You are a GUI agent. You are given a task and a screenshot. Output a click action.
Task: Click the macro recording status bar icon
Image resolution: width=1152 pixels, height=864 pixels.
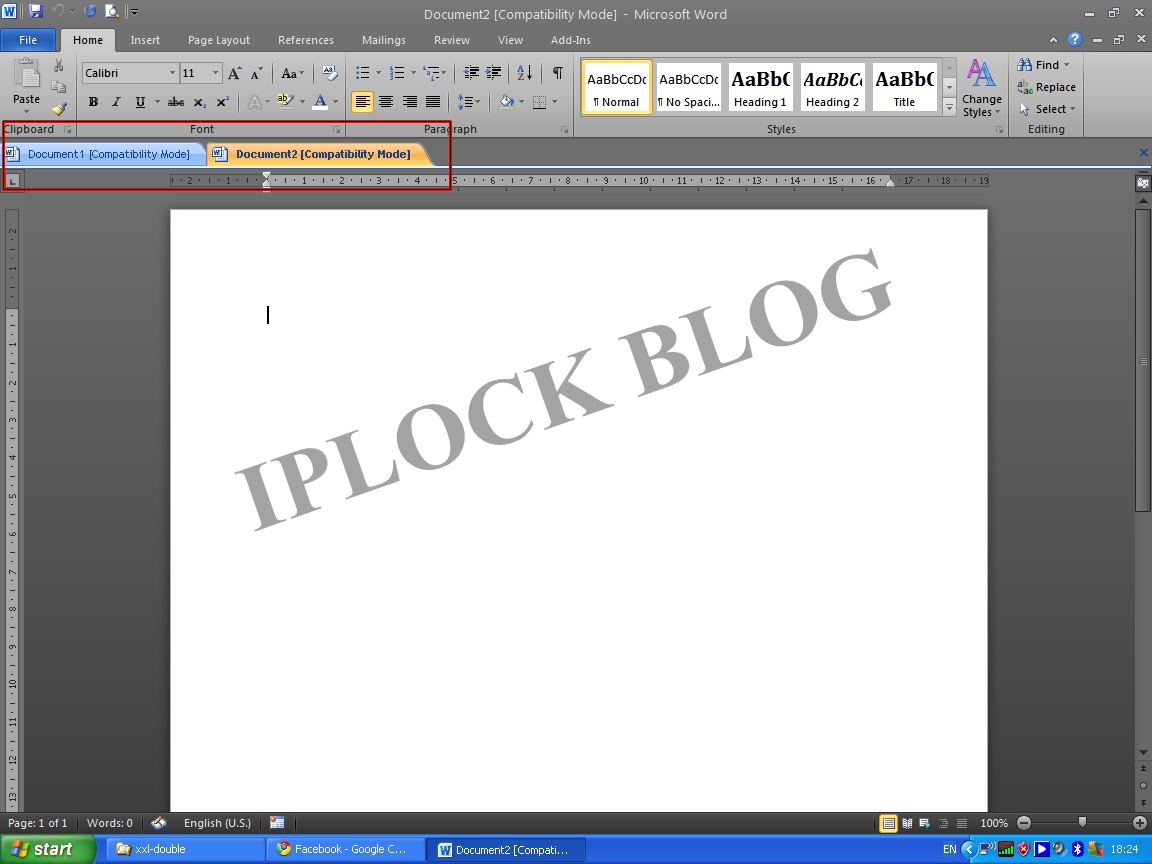277,823
